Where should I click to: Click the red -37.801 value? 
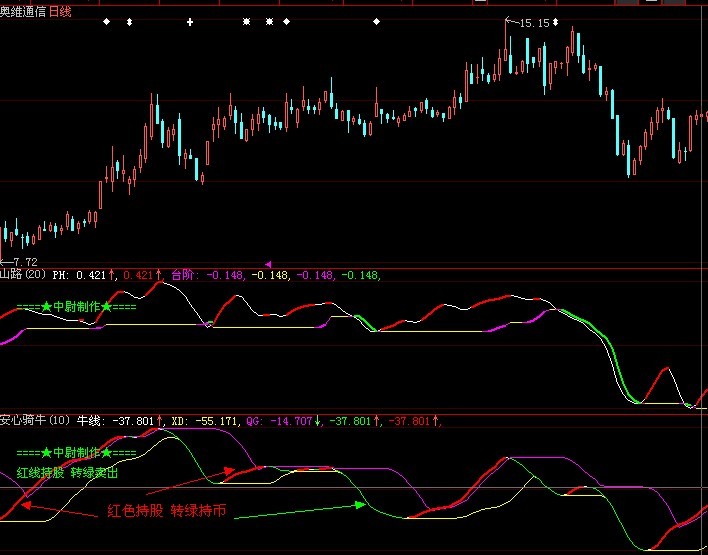coord(409,421)
